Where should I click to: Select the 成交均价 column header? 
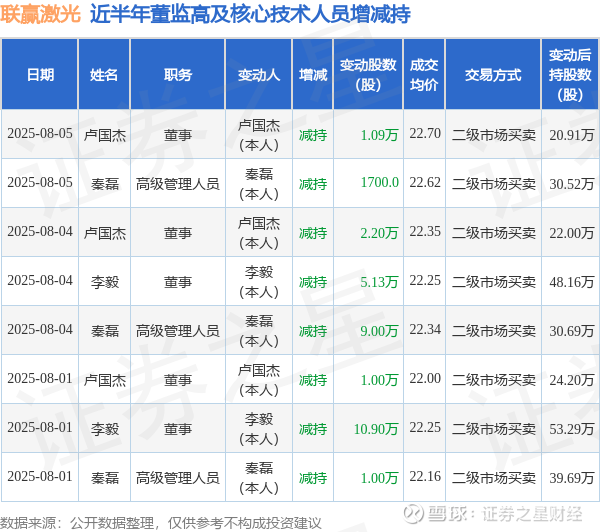(x=424, y=75)
